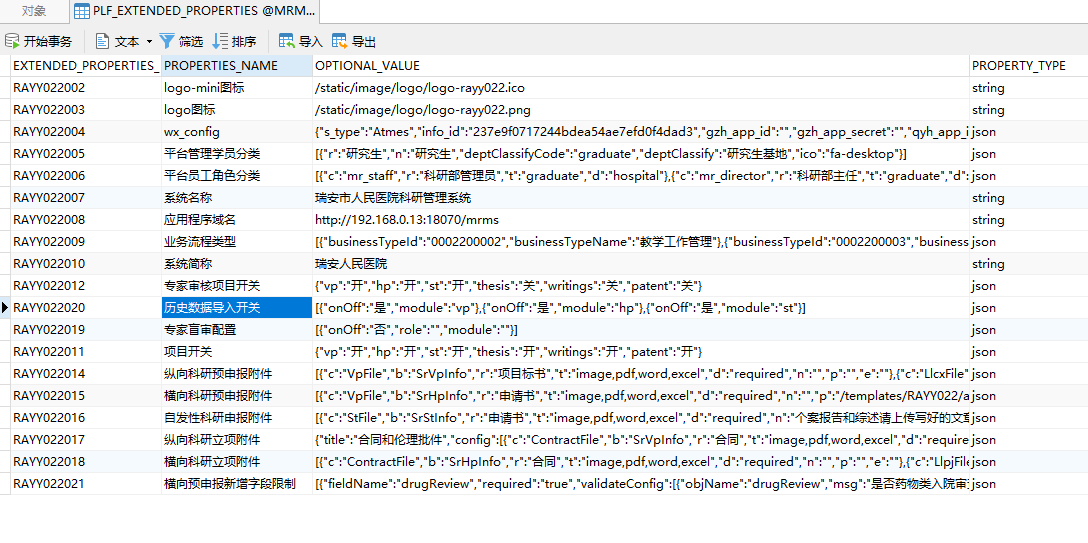Click the 瑞安人民医院 value cell

pos(640,264)
